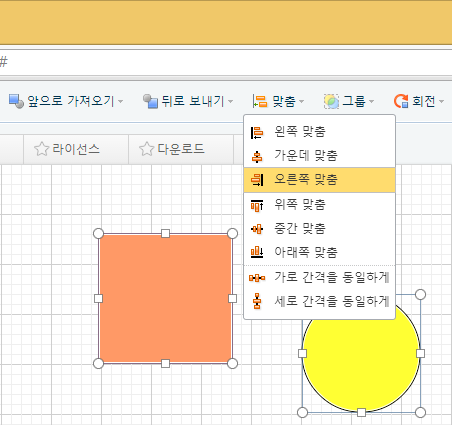This screenshot has width=452, height=425.
Task: Open the 그룹 group dropdown
Action: tap(349, 101)
